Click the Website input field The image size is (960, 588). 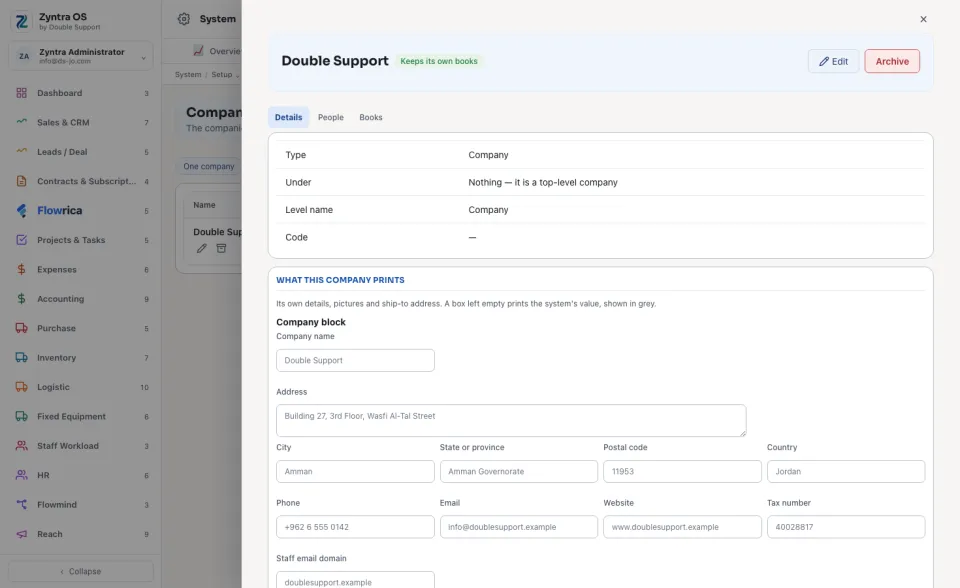pyautogui.click(x=682, y=527)
